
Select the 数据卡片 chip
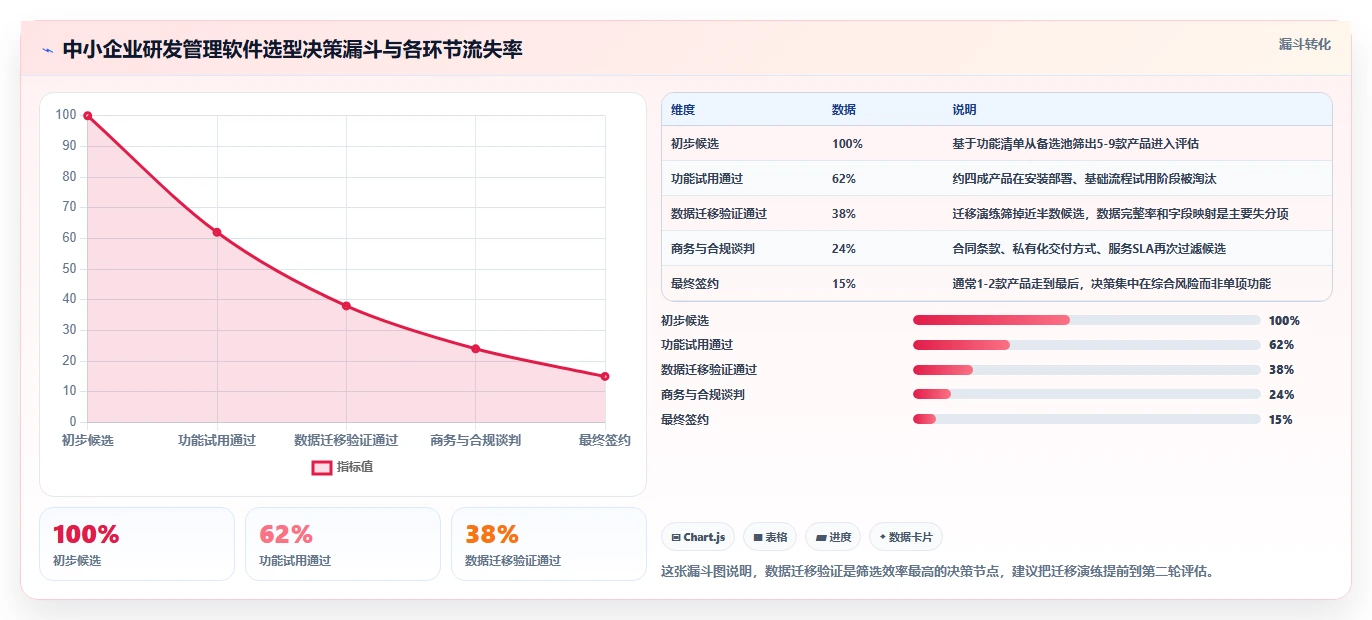click(x=906, y=537)
